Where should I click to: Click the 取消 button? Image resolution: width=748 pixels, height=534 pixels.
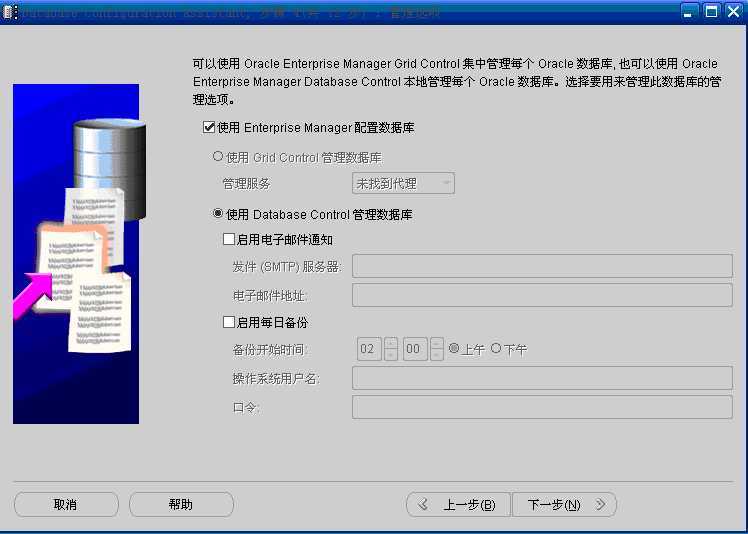[66, 504]
